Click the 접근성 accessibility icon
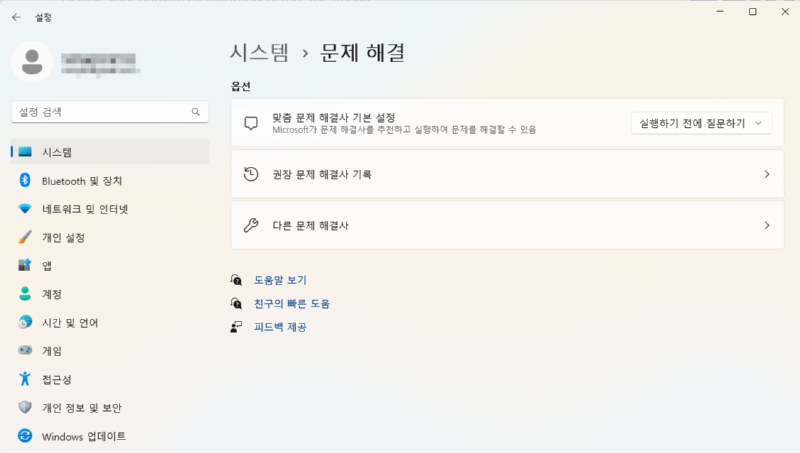 click(x=26, y=380)
